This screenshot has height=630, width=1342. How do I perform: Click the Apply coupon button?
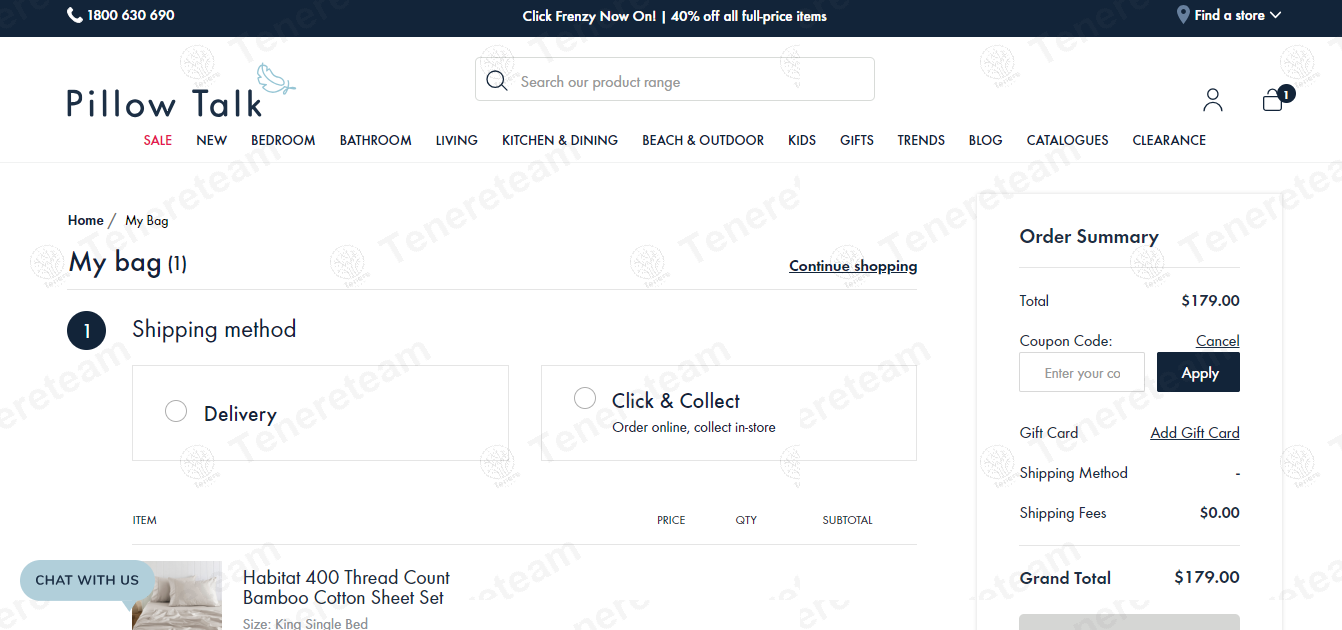click(x=1198, y=372)
